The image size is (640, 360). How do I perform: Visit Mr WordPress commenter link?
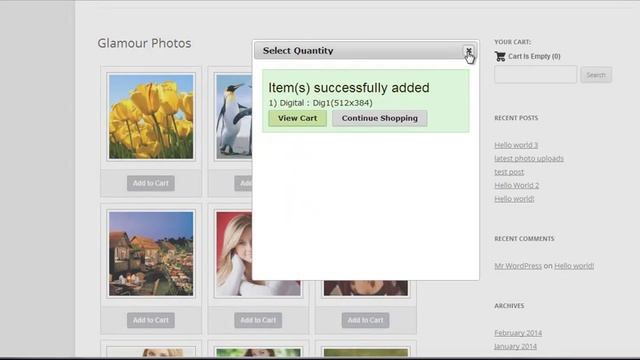pyautogui.click(x=518, y=266)
